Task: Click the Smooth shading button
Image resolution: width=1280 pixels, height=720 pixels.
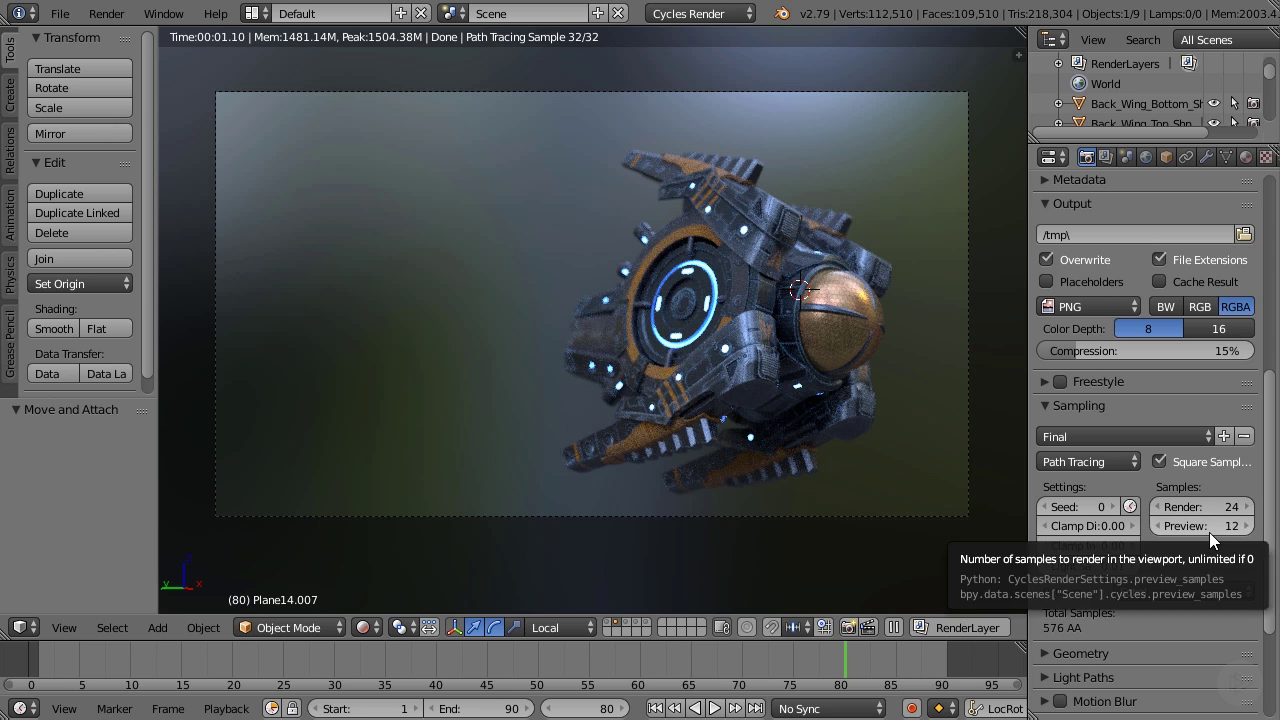Action: (x=54, y=329)
